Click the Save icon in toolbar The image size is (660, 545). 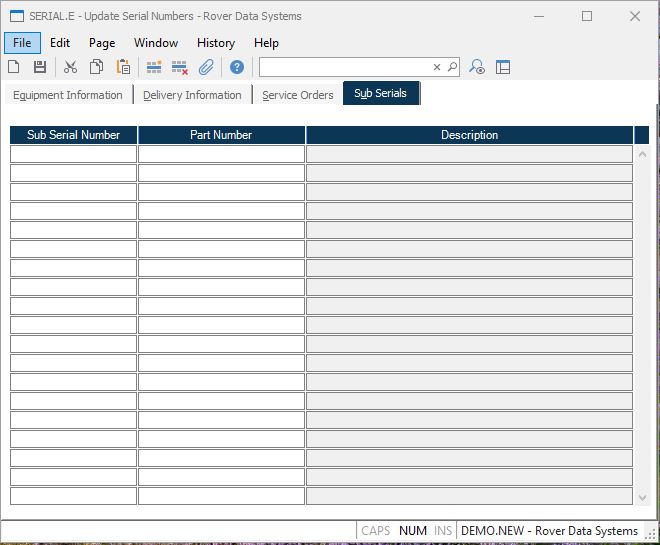point(40,67)
